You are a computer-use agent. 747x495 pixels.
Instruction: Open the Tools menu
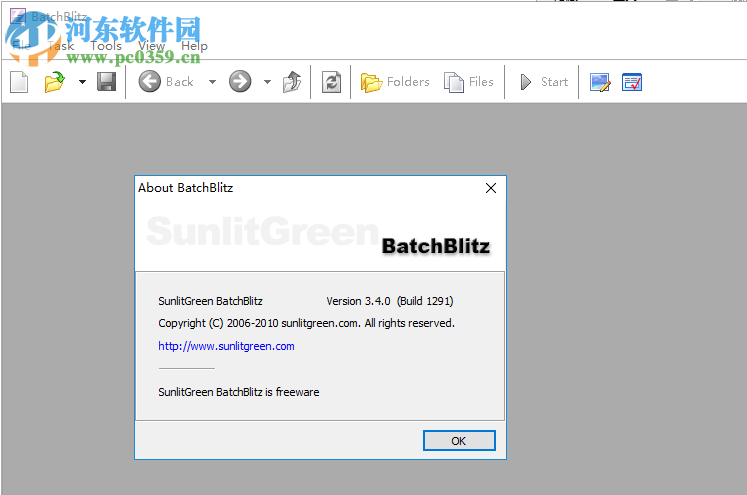[106, 46]
